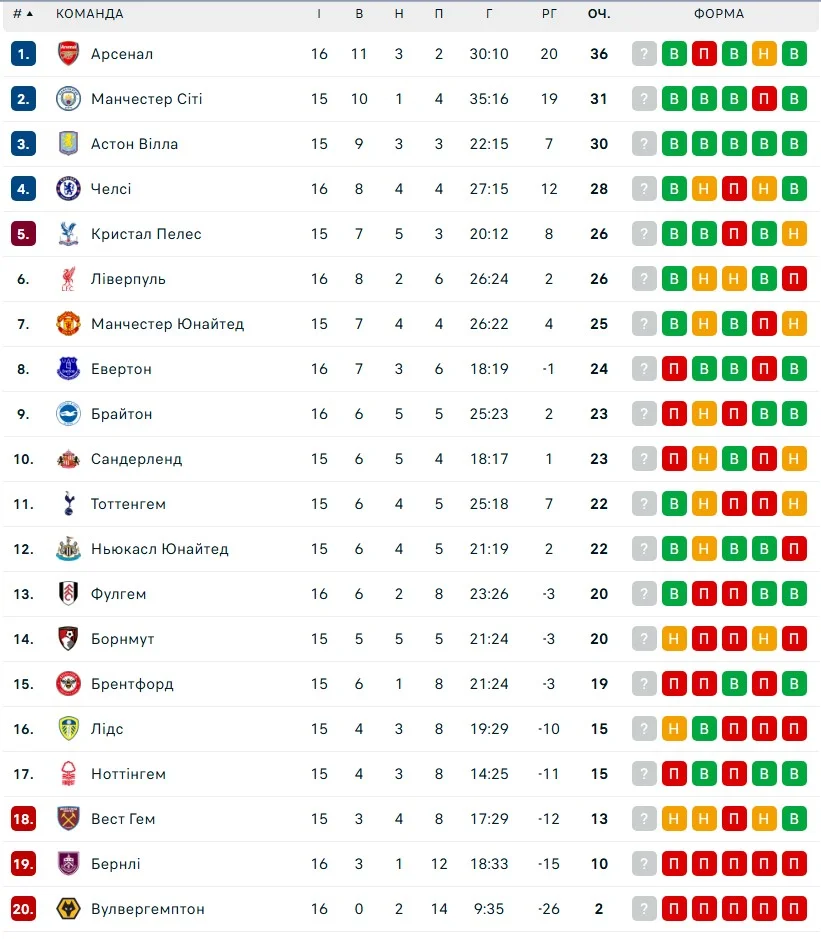Click the Tottenham crest icon
This screenshot has width=821, height=939.
click(x=68, y=504)
